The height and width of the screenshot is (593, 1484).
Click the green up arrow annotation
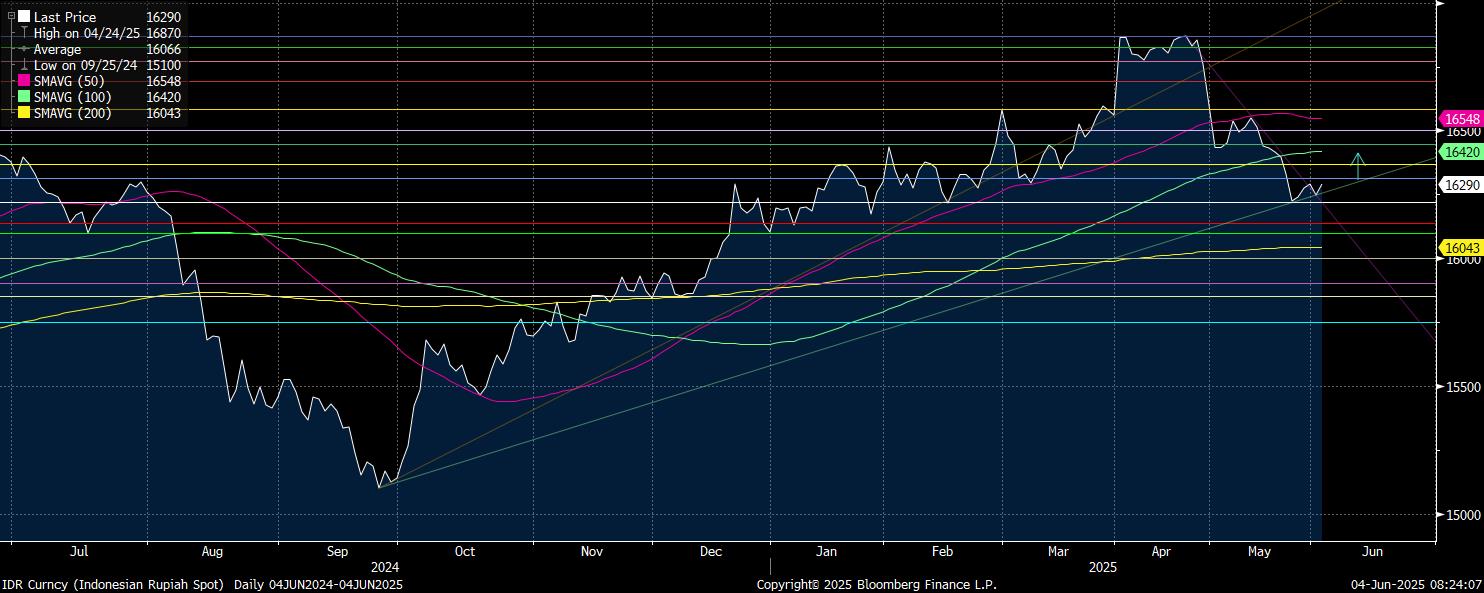click(1357, 166)
